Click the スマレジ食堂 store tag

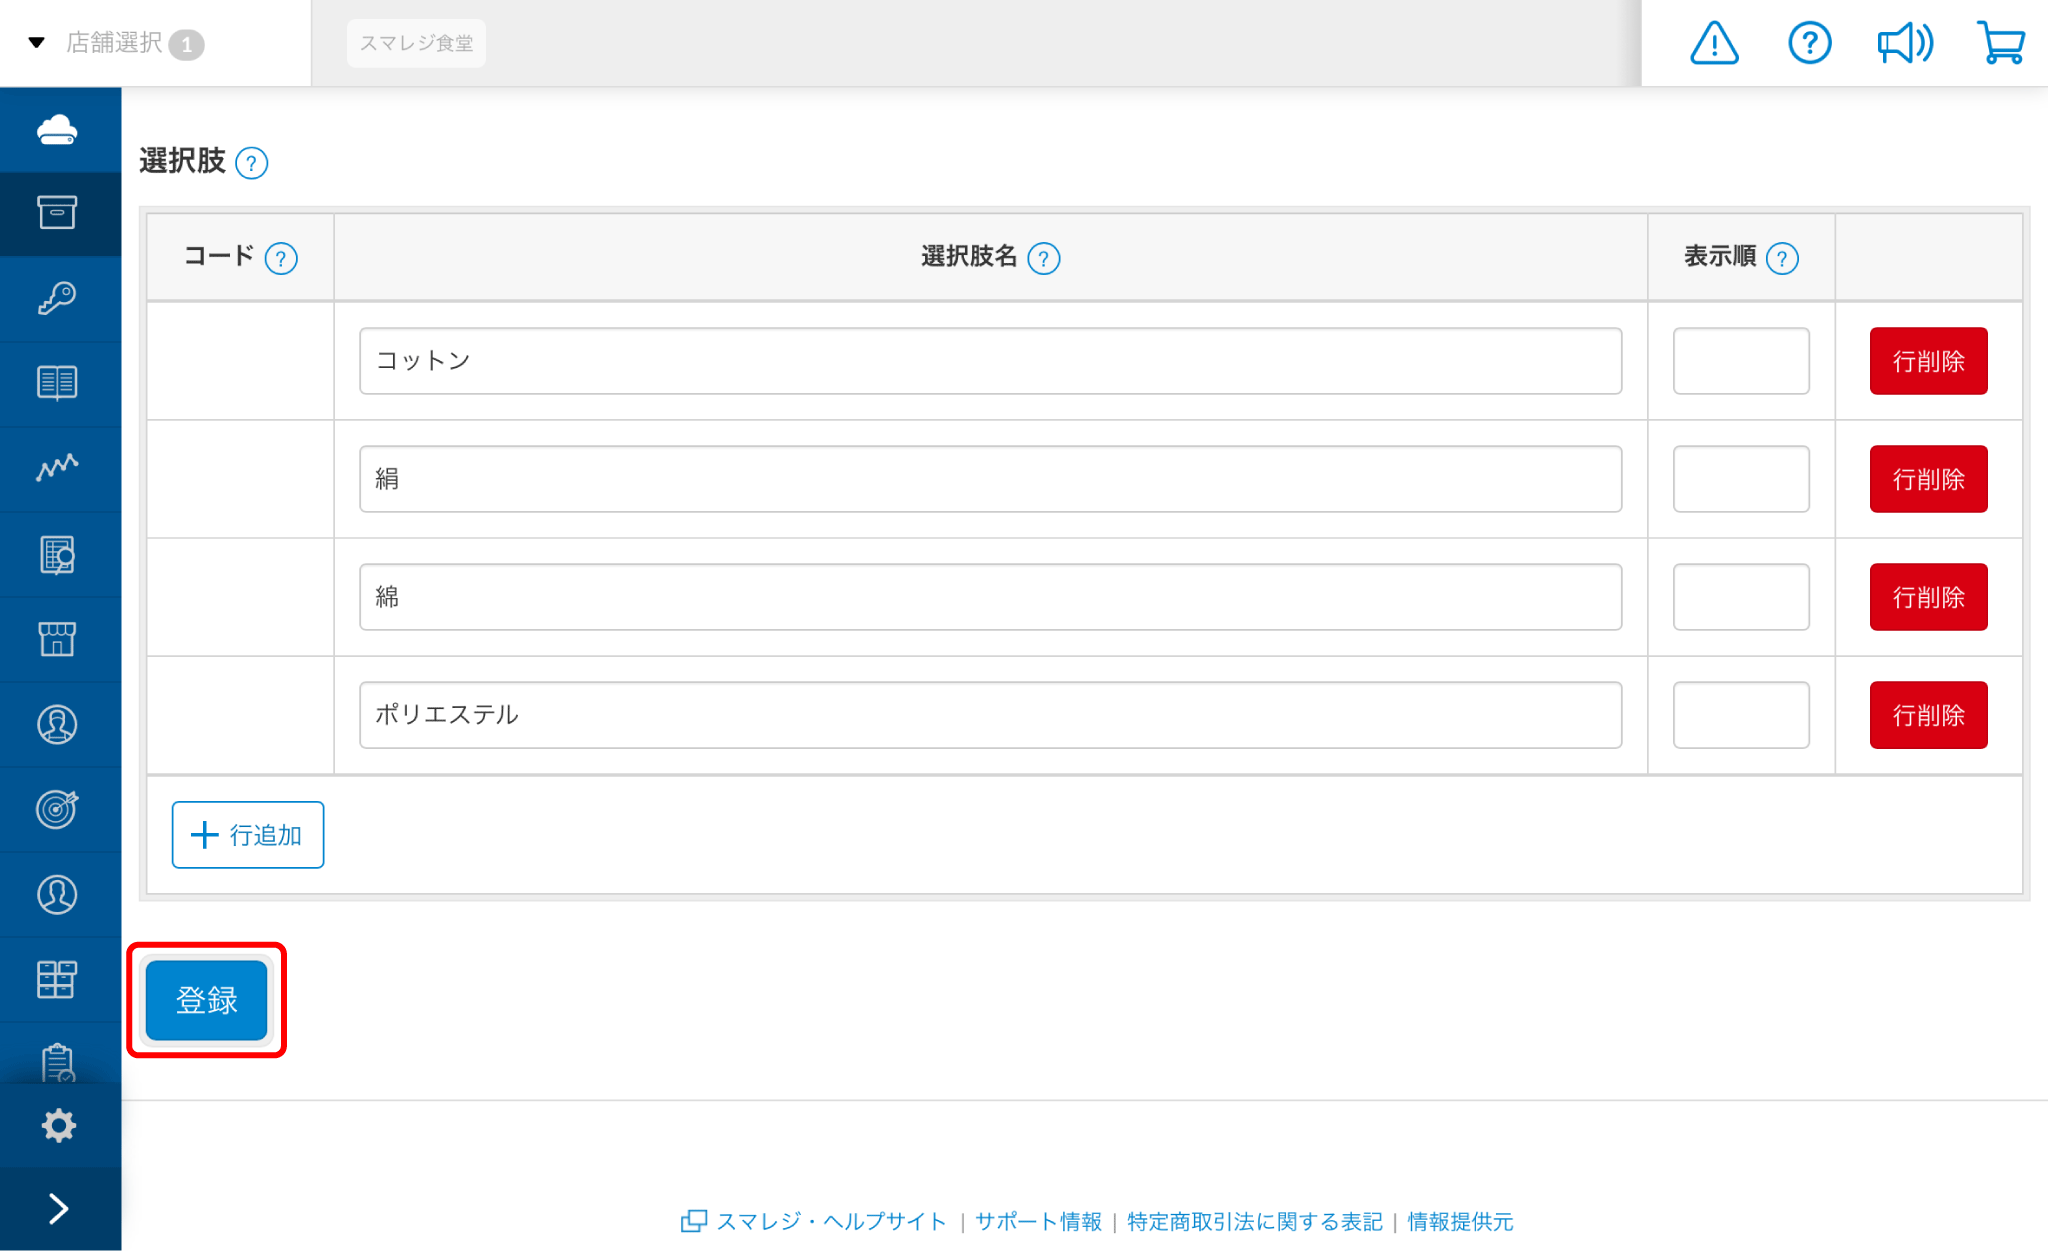(x=416, y=43)
